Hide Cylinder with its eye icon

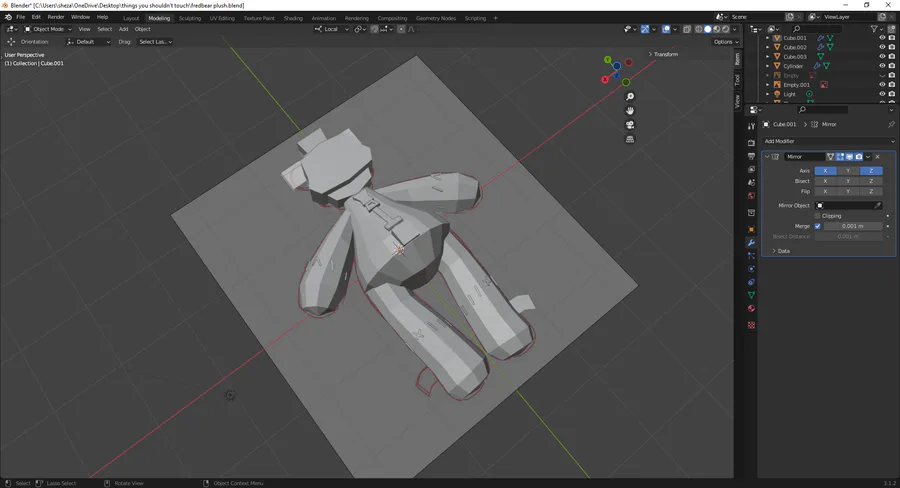click(x=882, y=66)
